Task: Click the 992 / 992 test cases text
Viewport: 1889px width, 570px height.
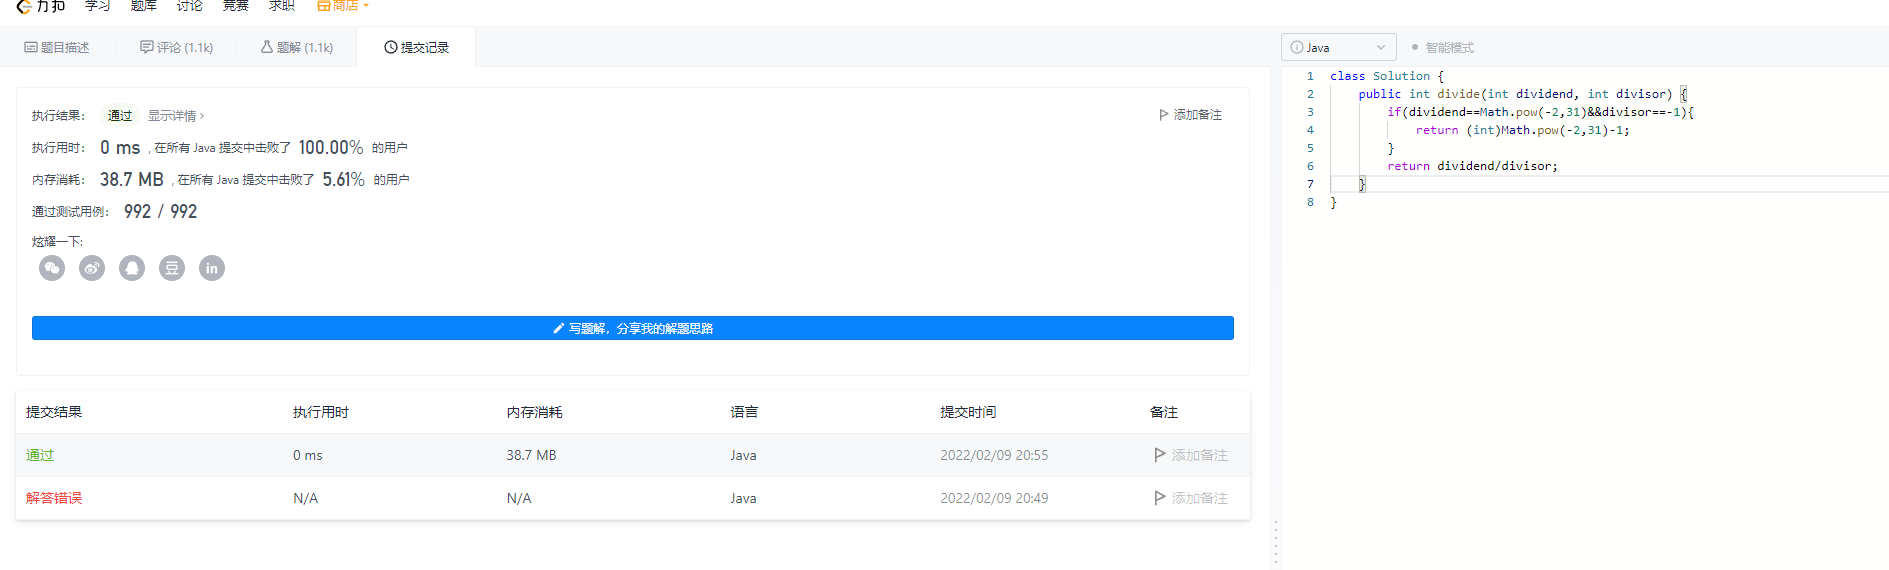Action: (x=160, y=211)
